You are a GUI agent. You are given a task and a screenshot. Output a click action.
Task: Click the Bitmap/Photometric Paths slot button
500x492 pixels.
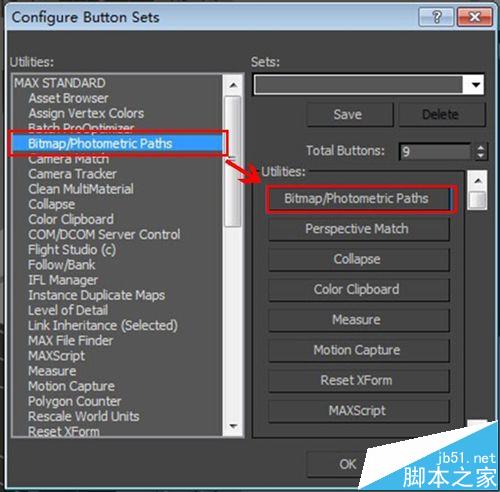pos(359,199)
